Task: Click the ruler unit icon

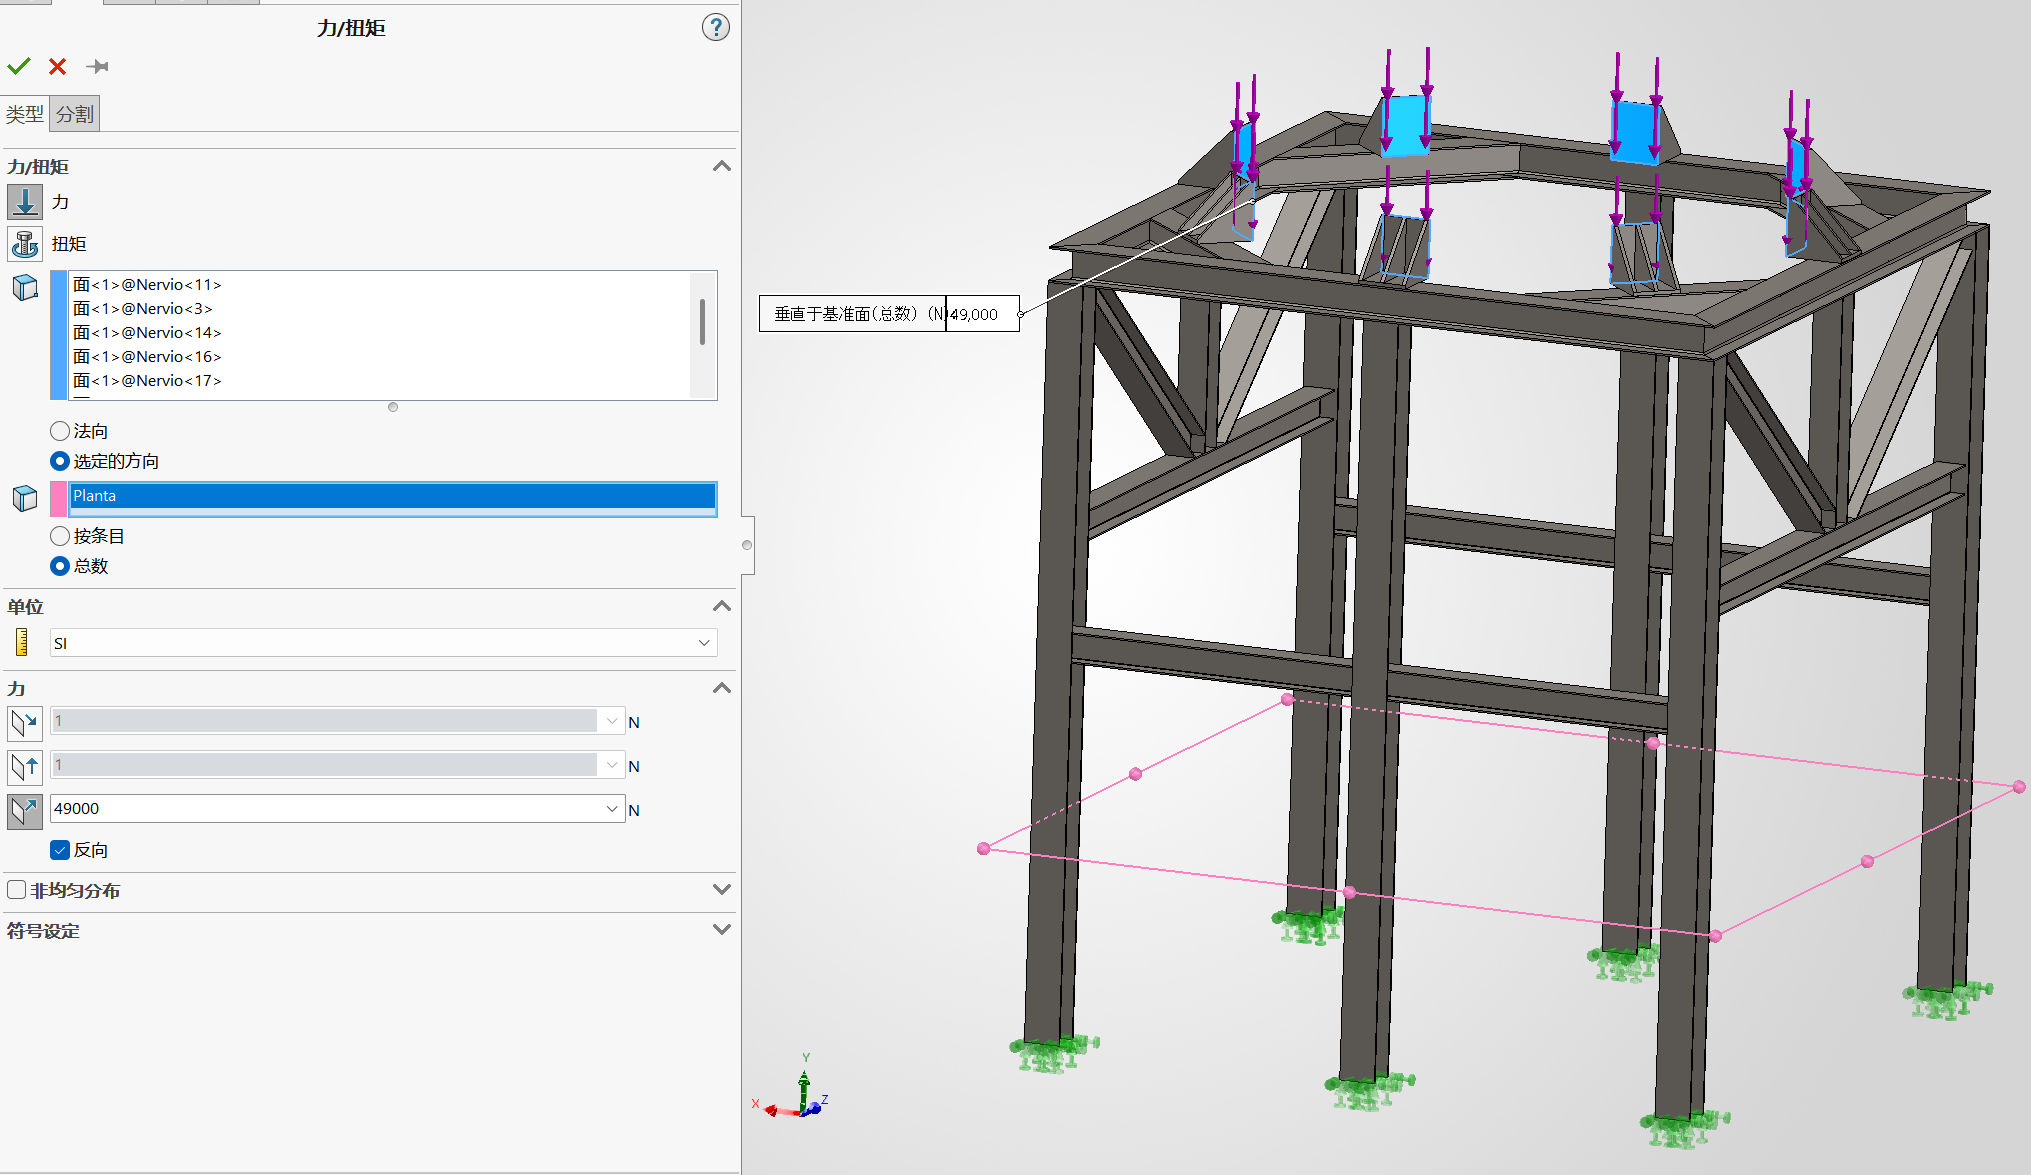Action: click(22, 642)
